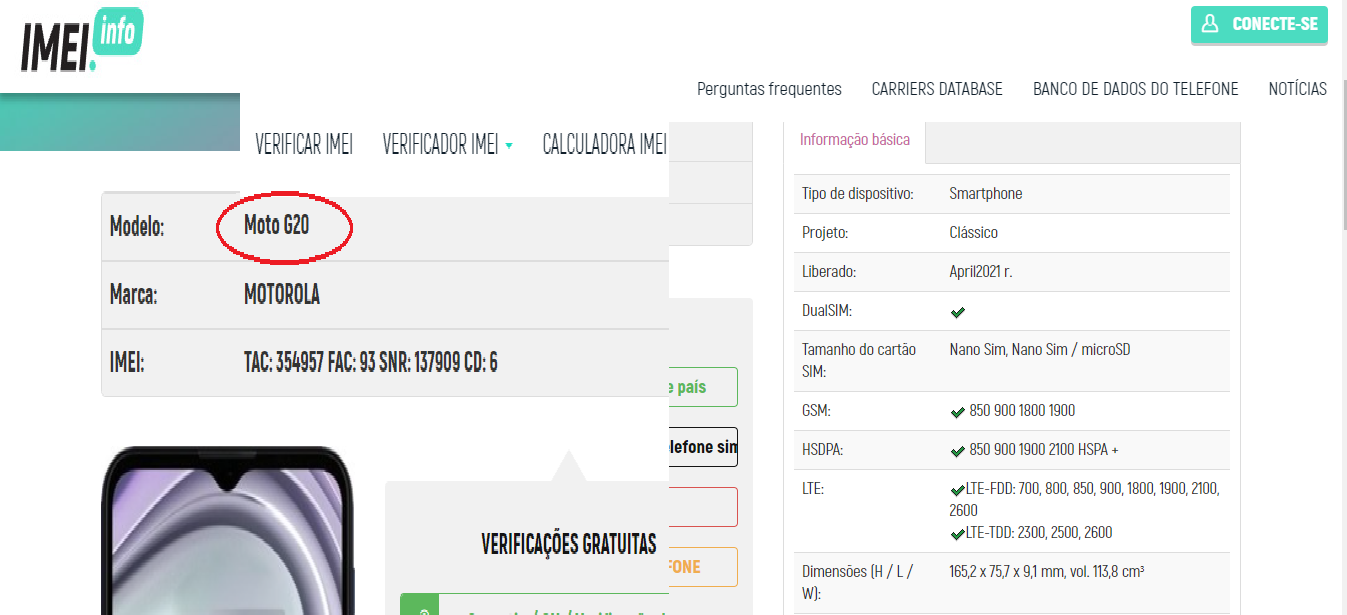Click the Clássico project value
This screenshot has height=615, width=1347.
pos(974,232)
